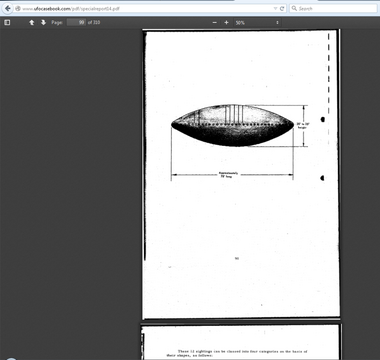
Task: Open the URL history dropdown arrow
Action: coord(275,9)
